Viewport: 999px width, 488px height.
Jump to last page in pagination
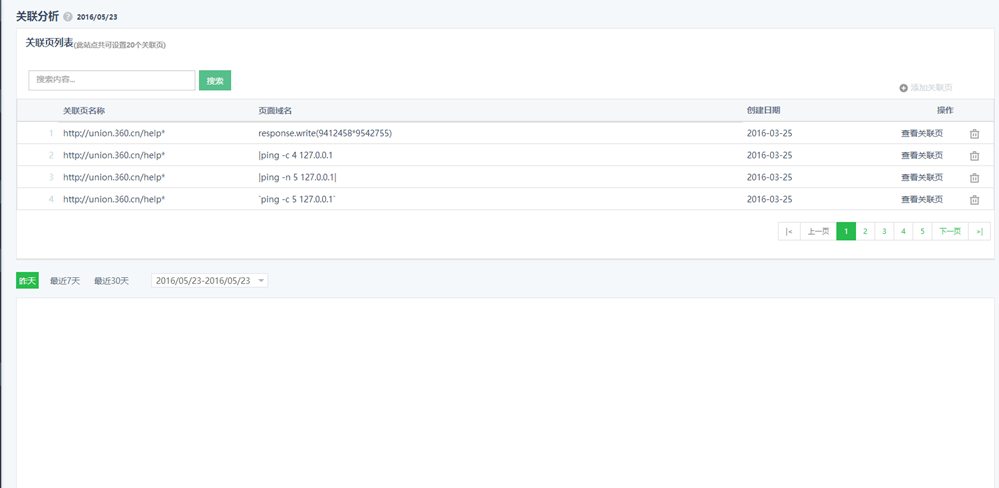click(x=979, y=231)
